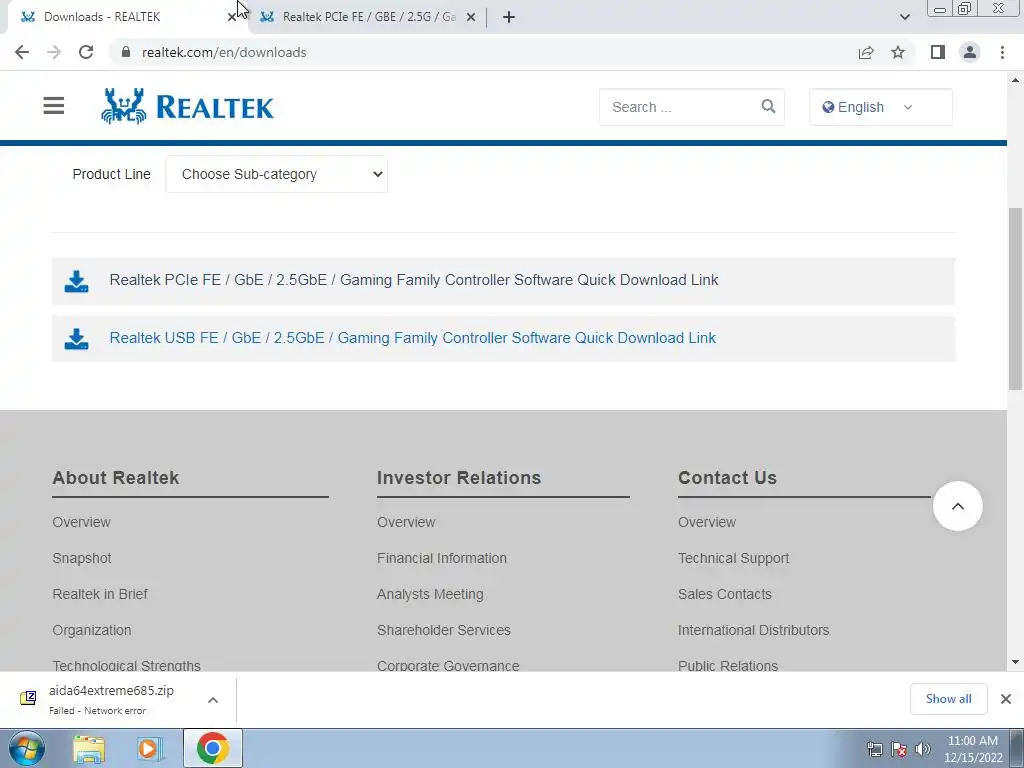Open Overview under Contact Us
Image resolution: width=1024 pixels, height=768 pixels.
pyautogui.click(x=707, y=522)
